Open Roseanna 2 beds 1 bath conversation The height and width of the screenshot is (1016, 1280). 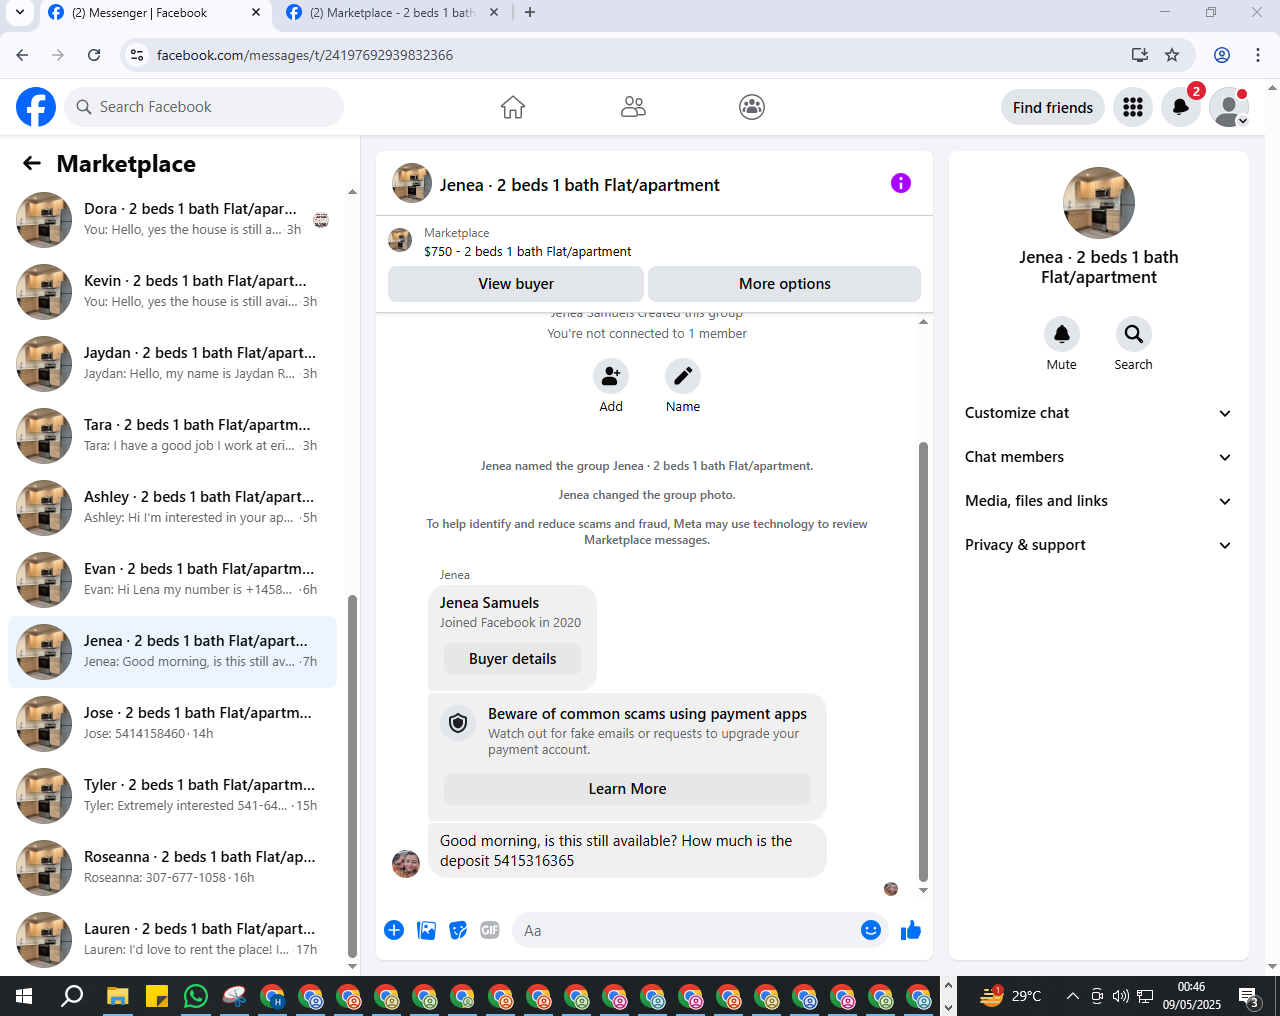(x=172, y=868)
